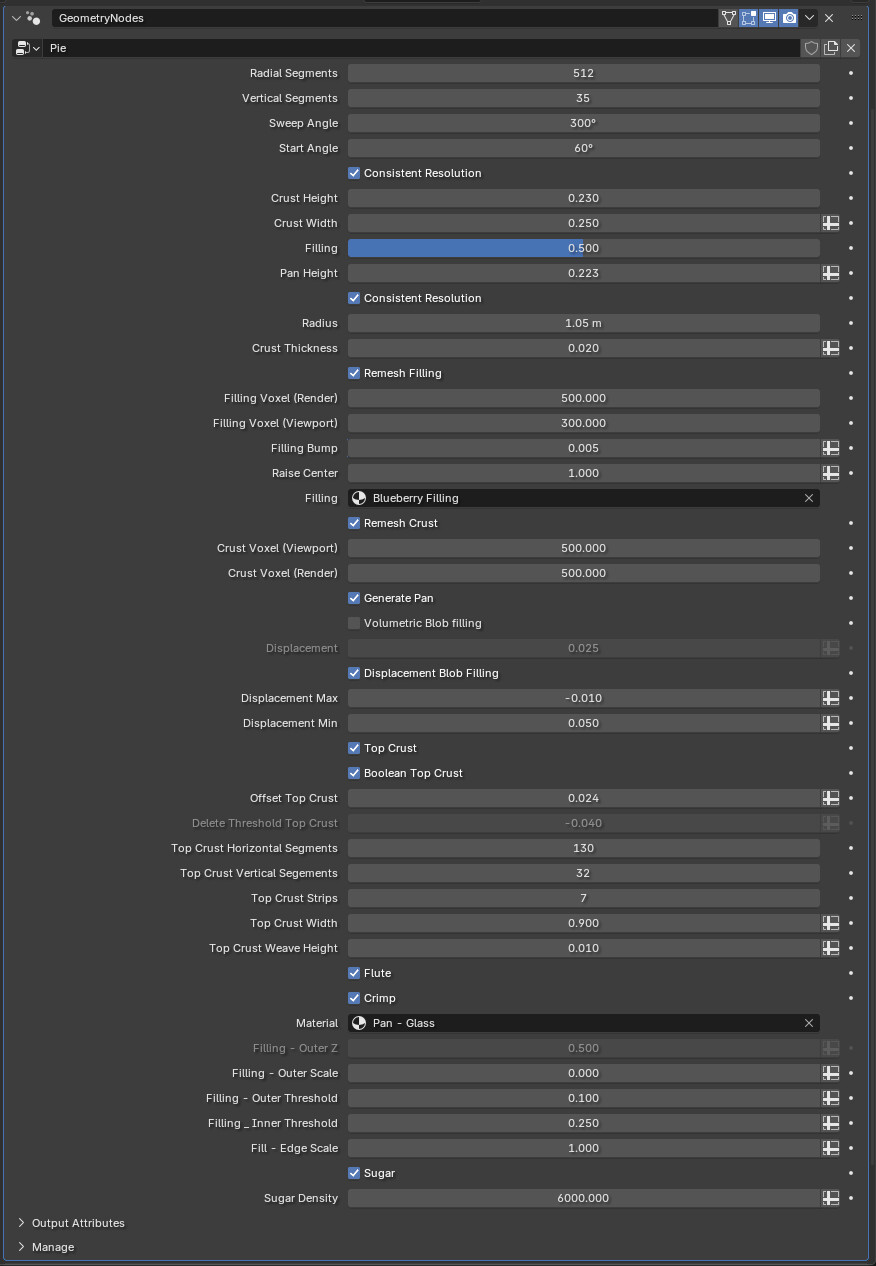Toggle the modifier's edit mode display icon
This screenshot has width=876, height=1266.
tap(749, 18)
